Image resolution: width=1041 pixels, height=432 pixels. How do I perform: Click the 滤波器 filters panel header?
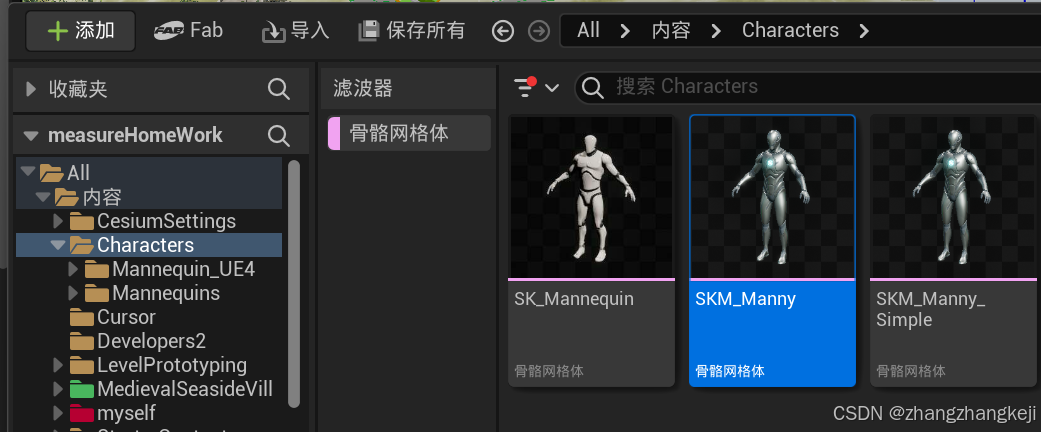408,88
